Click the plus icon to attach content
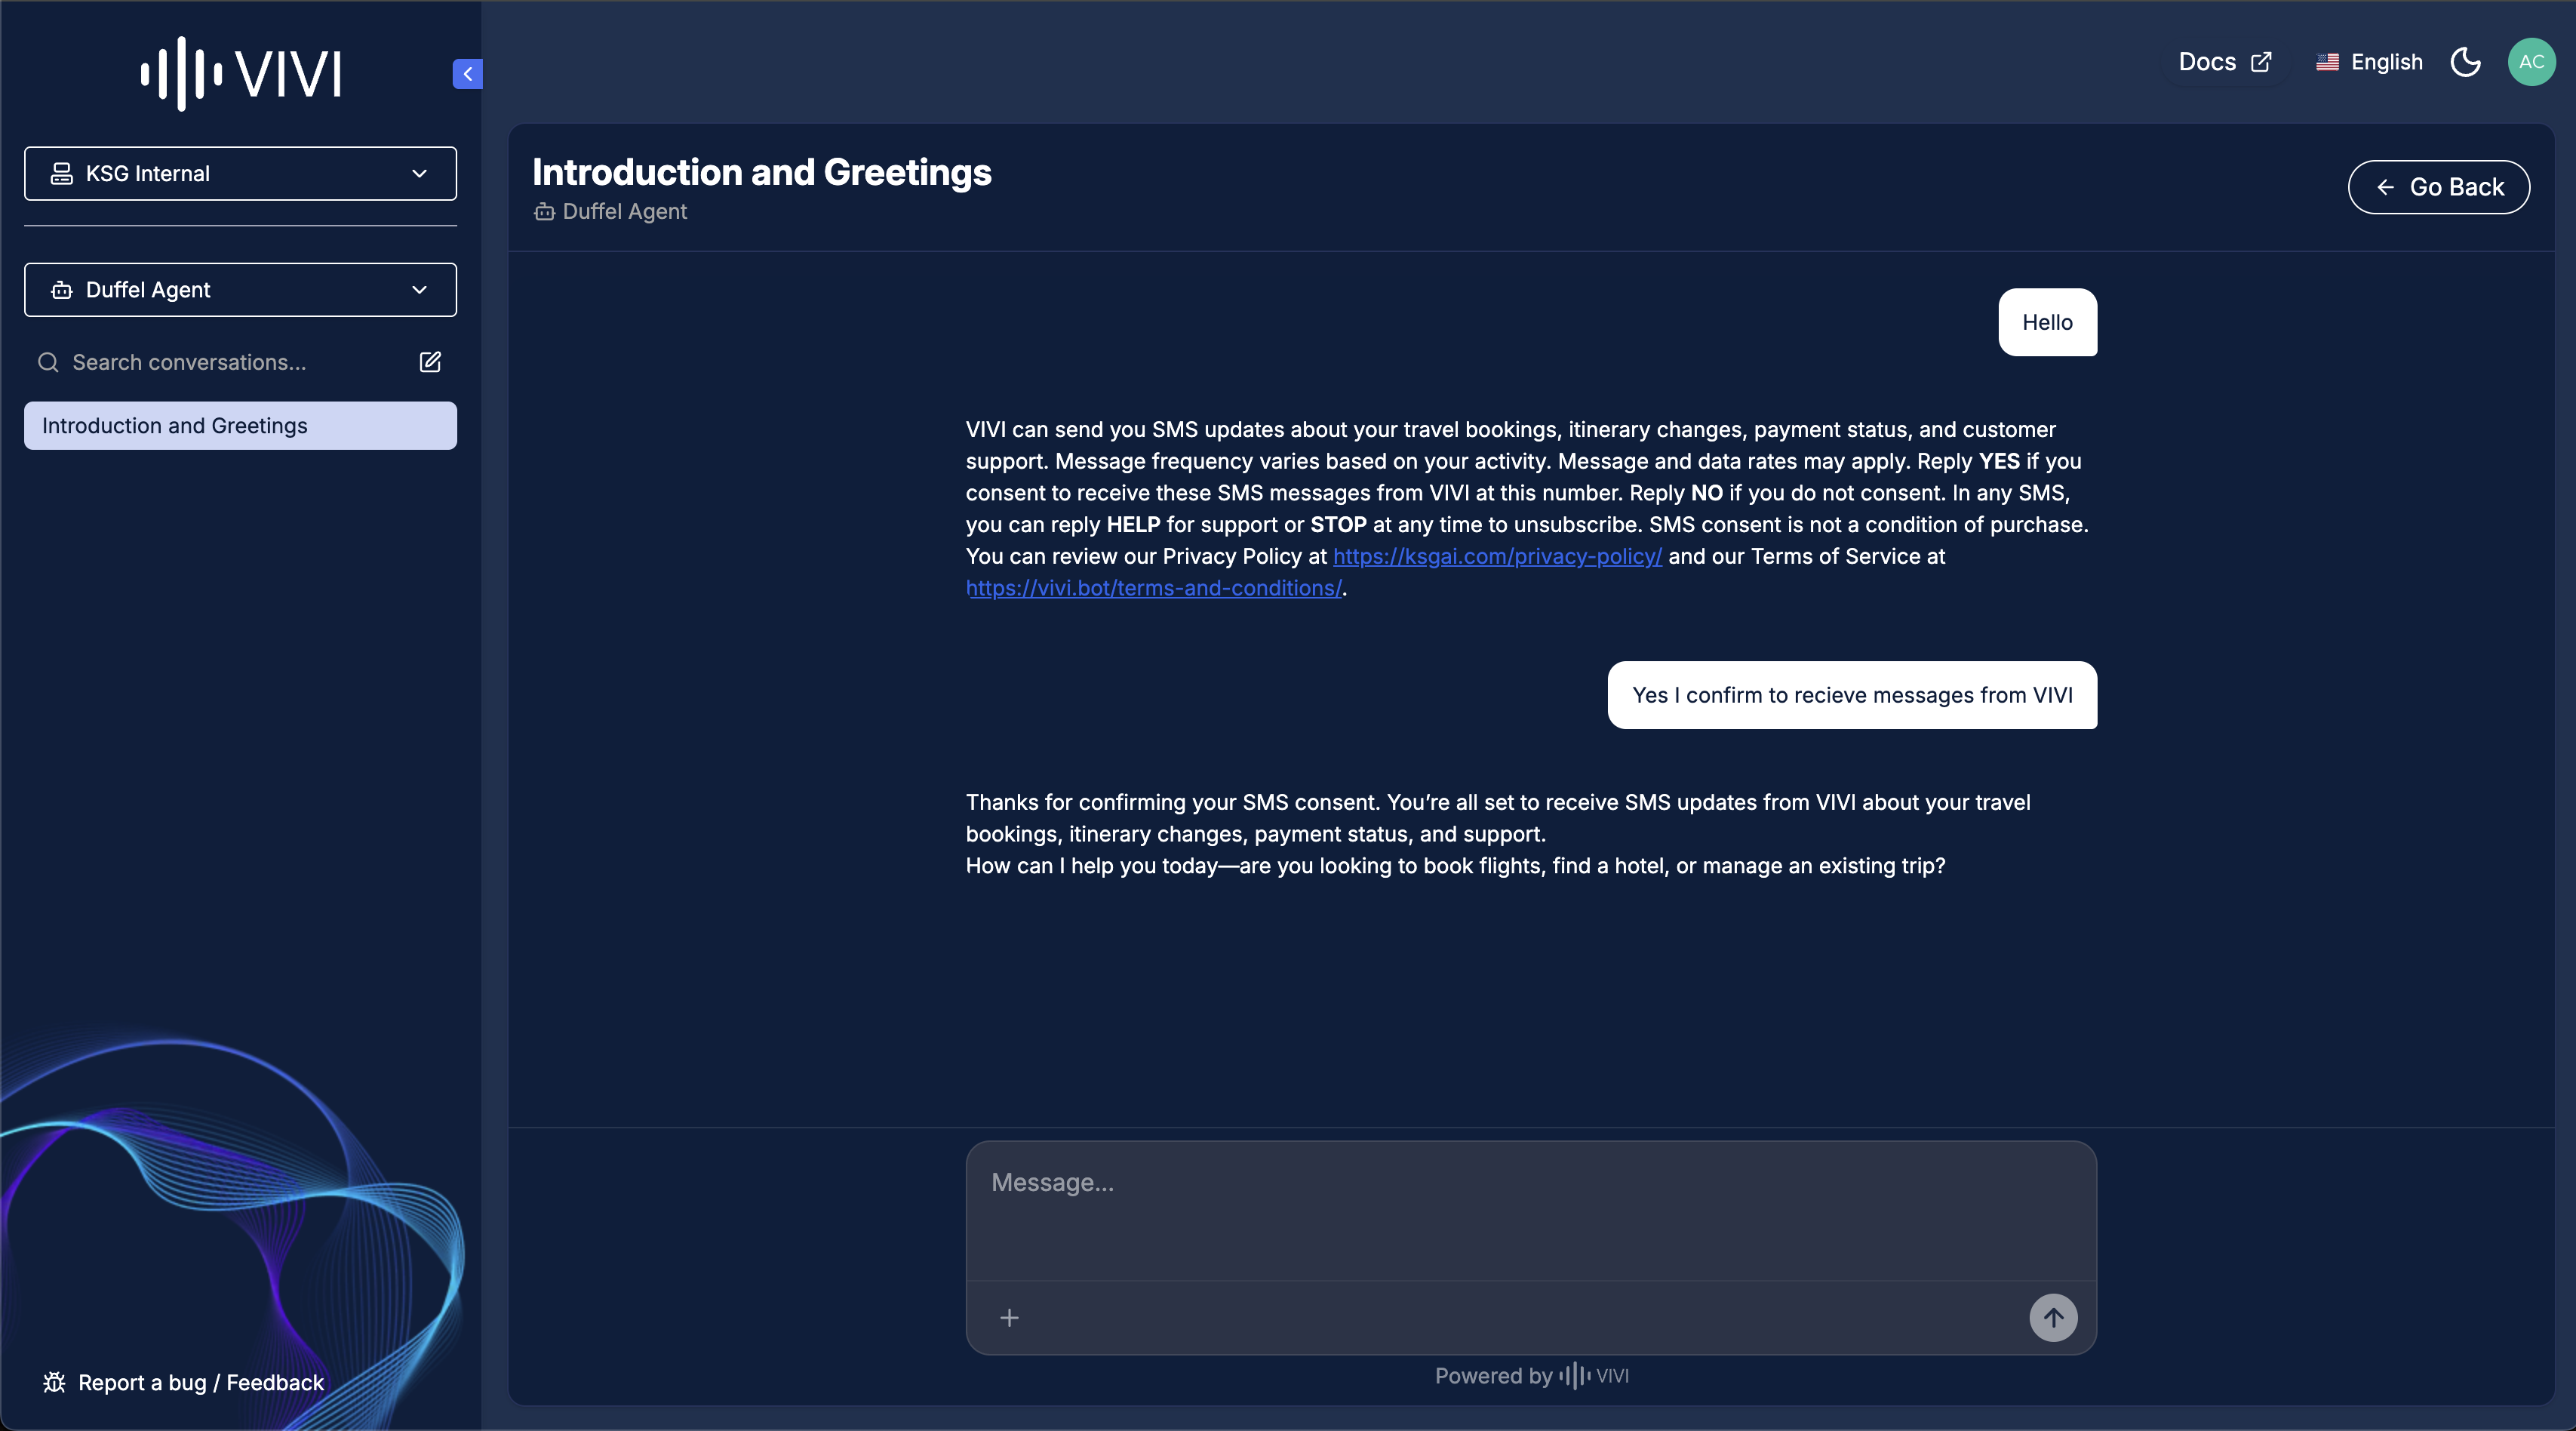Screen dimensions: 2576x1431 1009,1318
